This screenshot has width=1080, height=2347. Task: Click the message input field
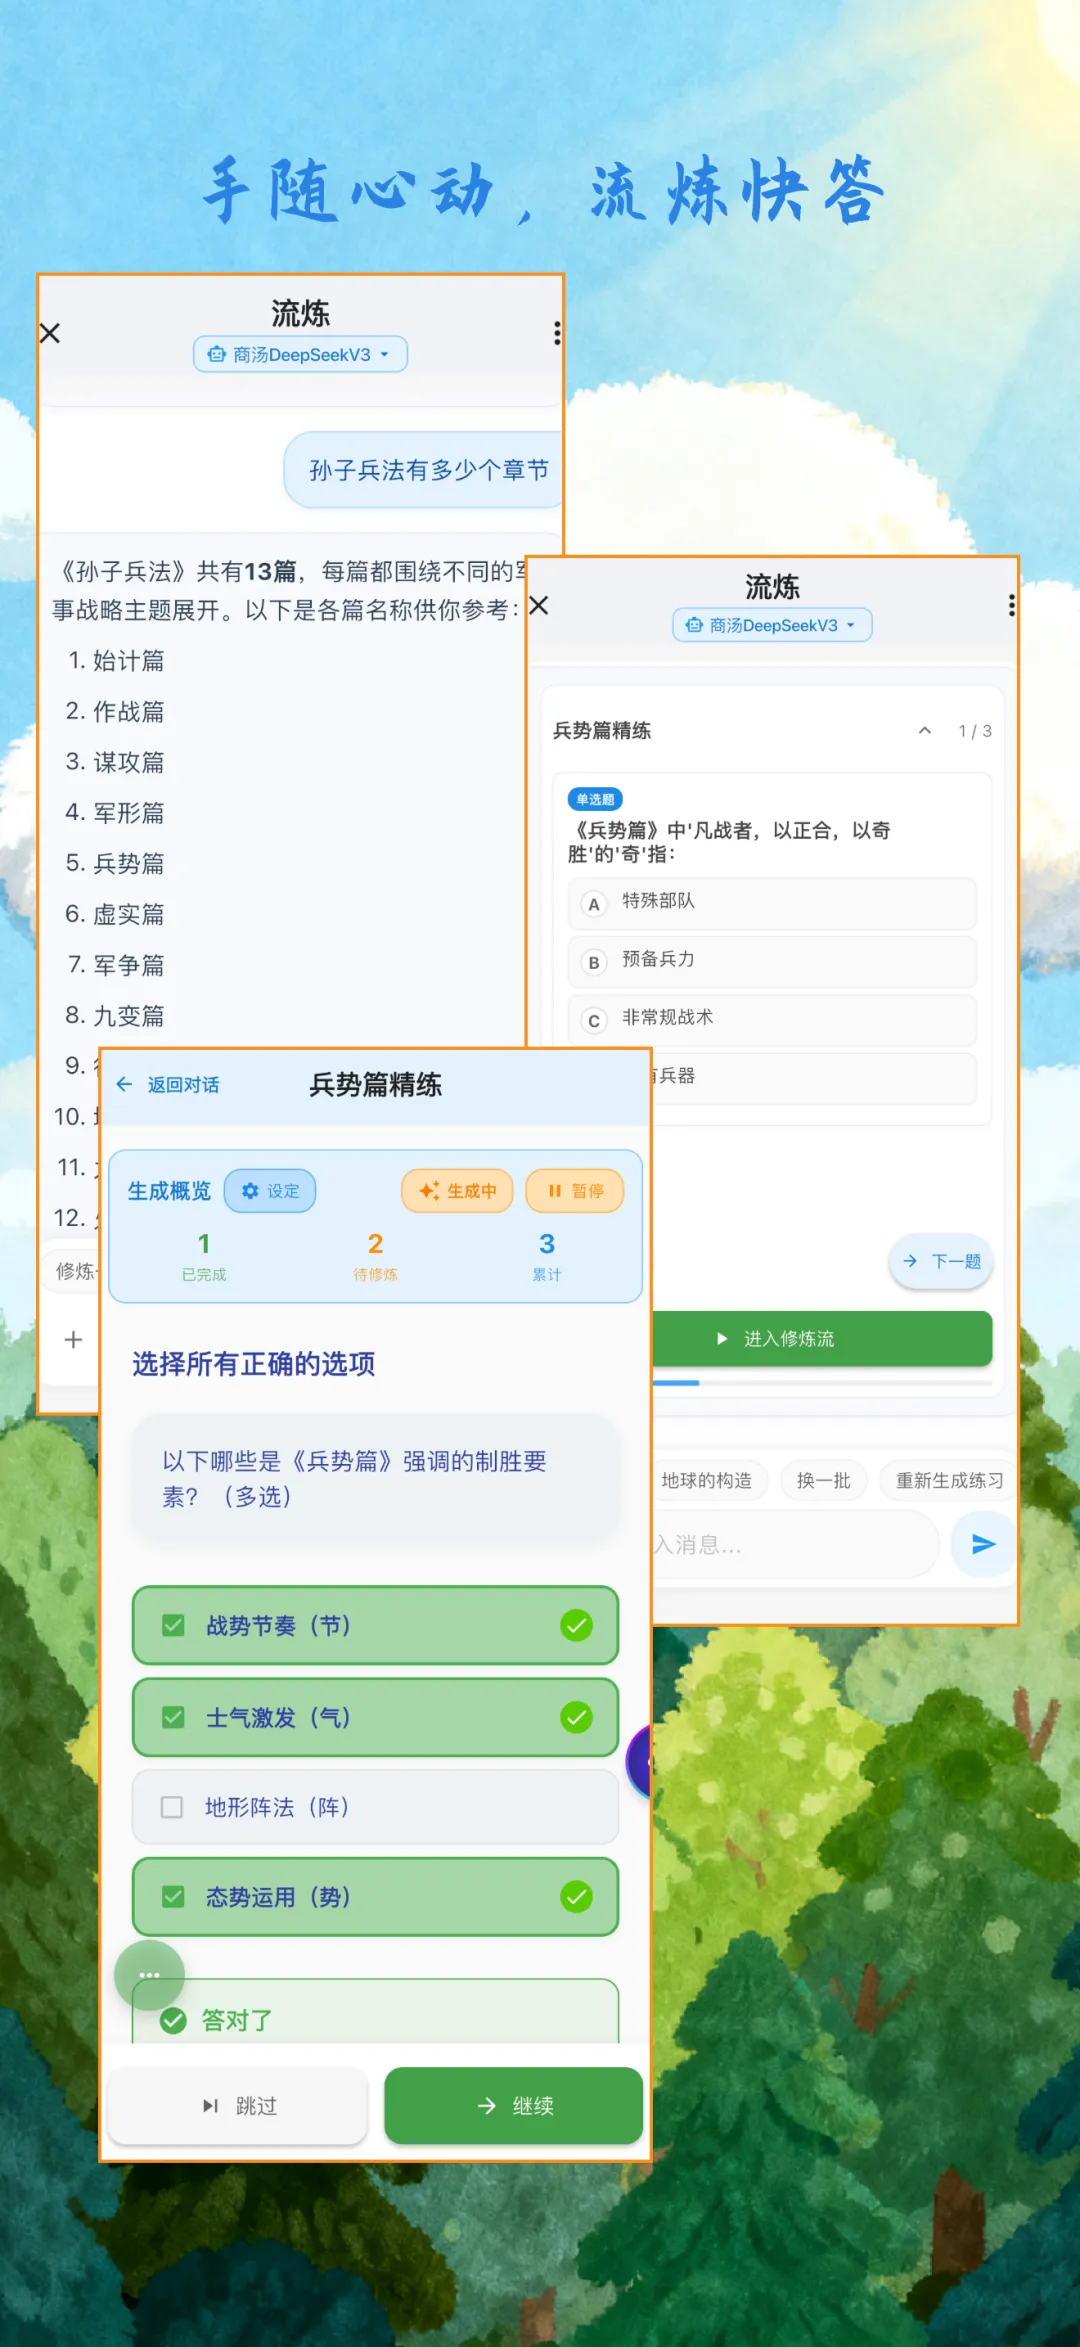[795, 1545]
